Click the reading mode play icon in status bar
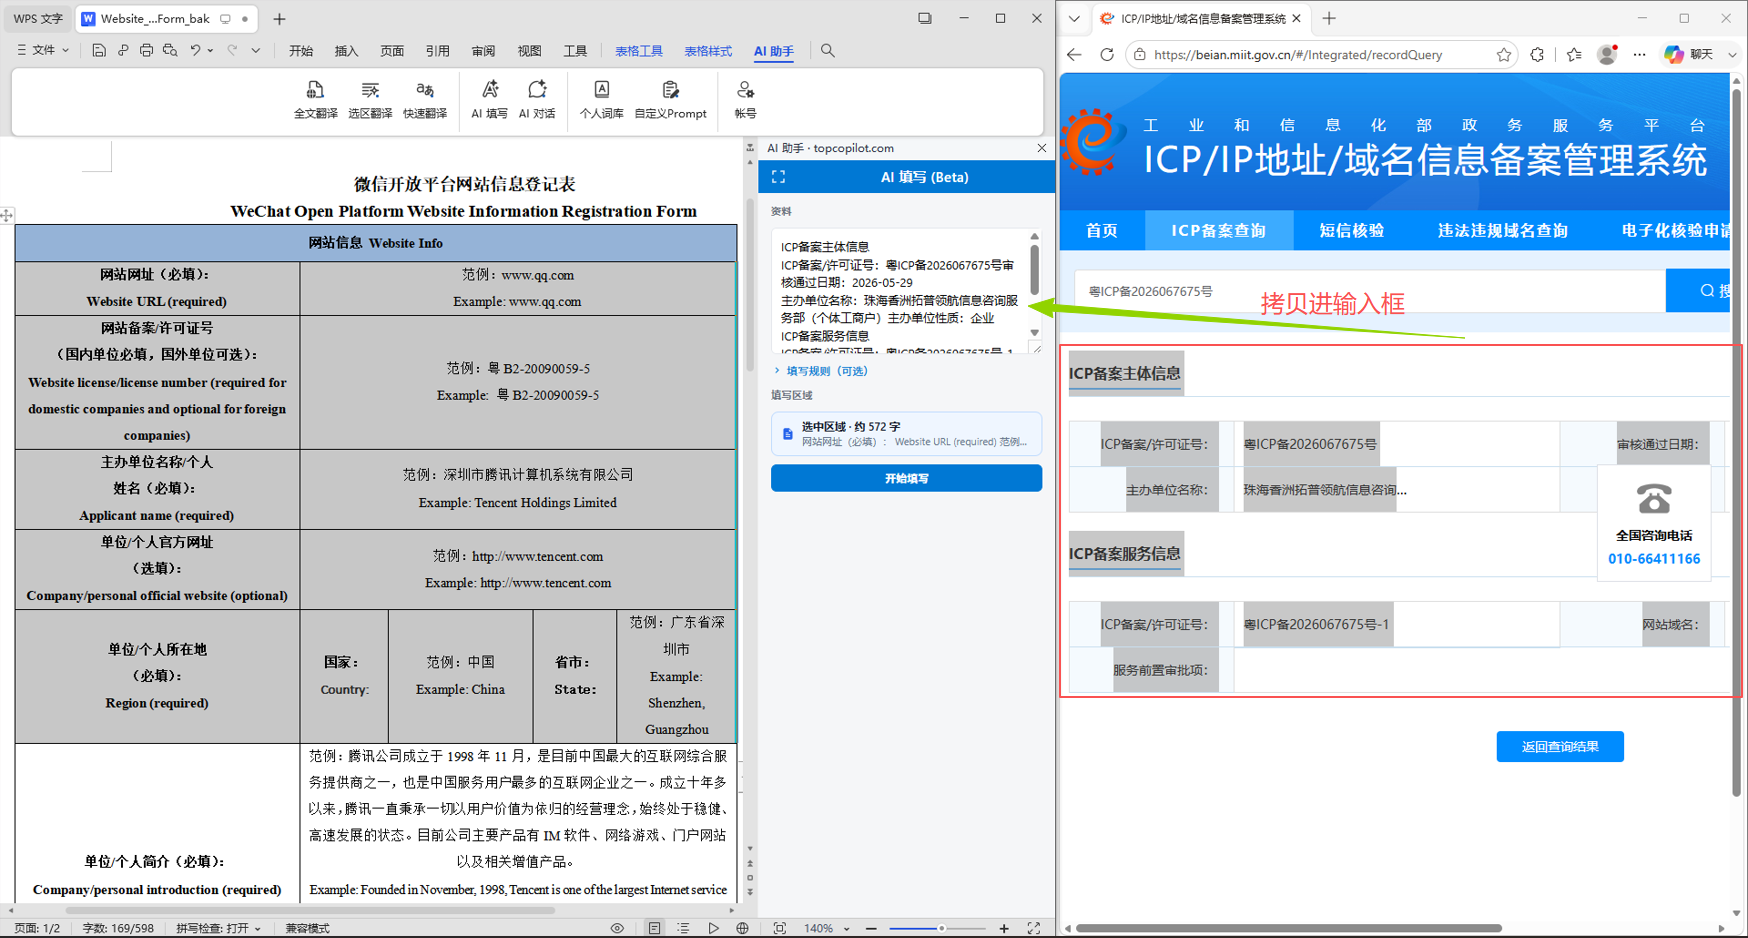 tap(713, 928)
